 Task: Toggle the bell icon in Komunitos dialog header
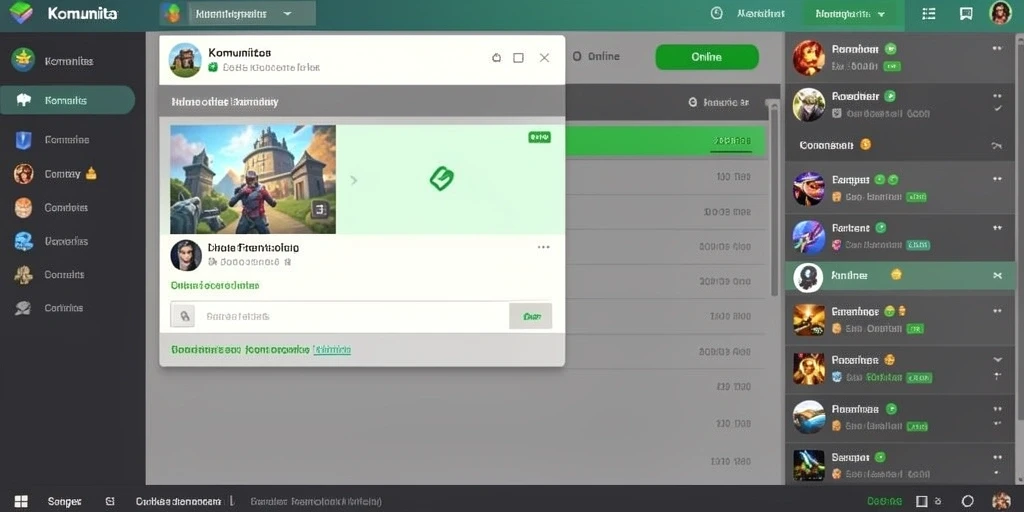click(x=496, y=57)
